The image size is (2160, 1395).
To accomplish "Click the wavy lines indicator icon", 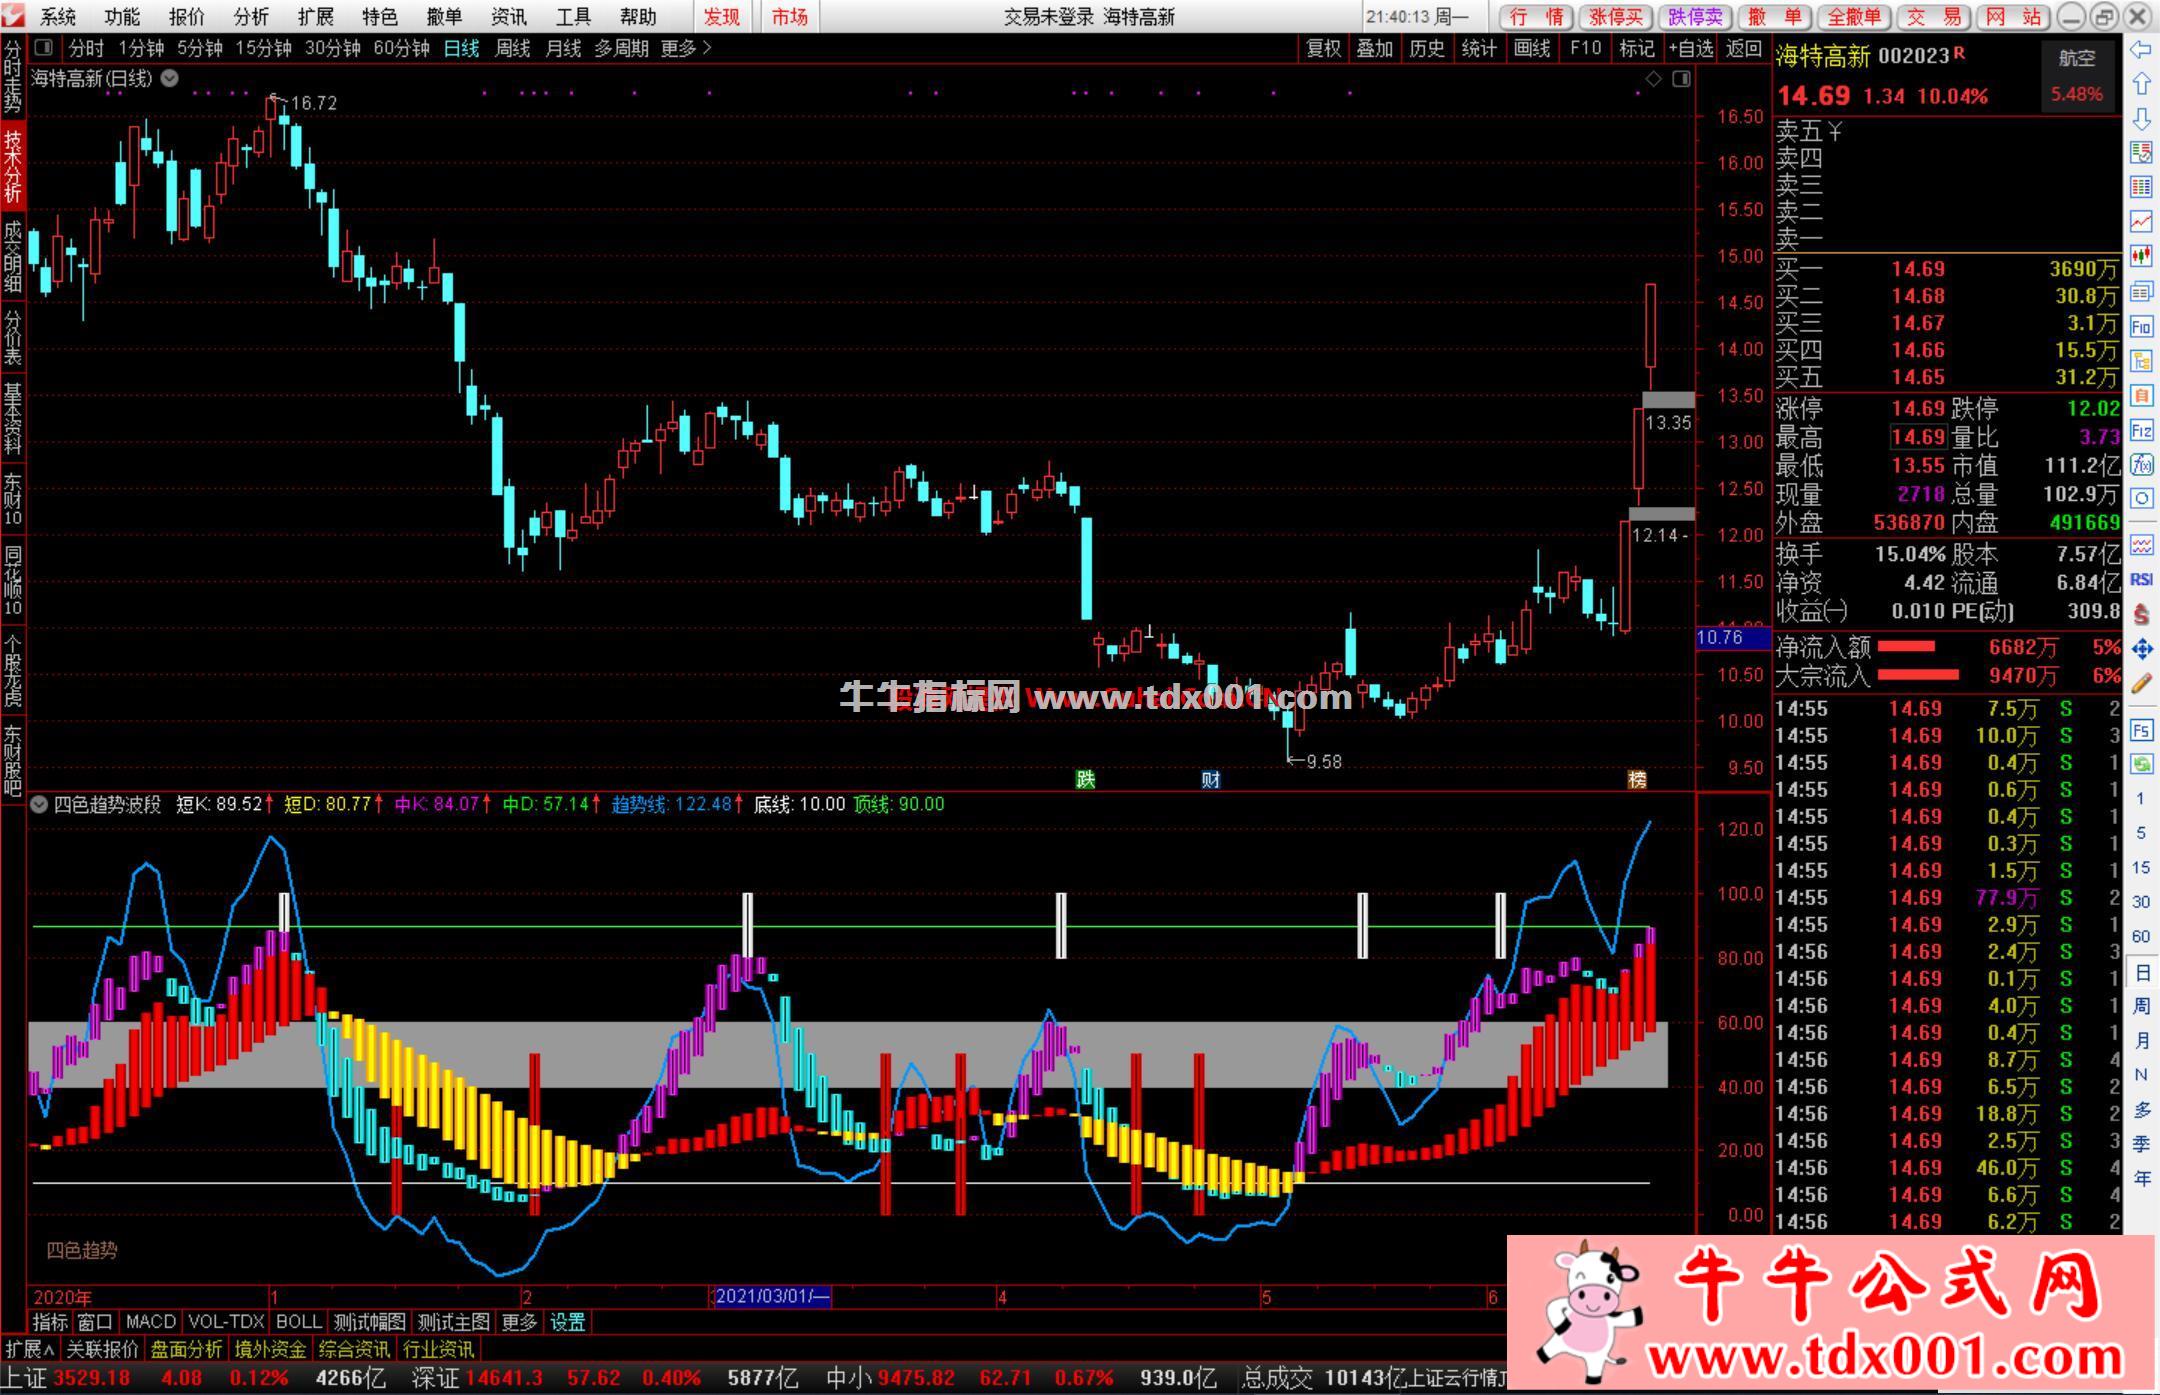I will click(x=2141, y=545).
